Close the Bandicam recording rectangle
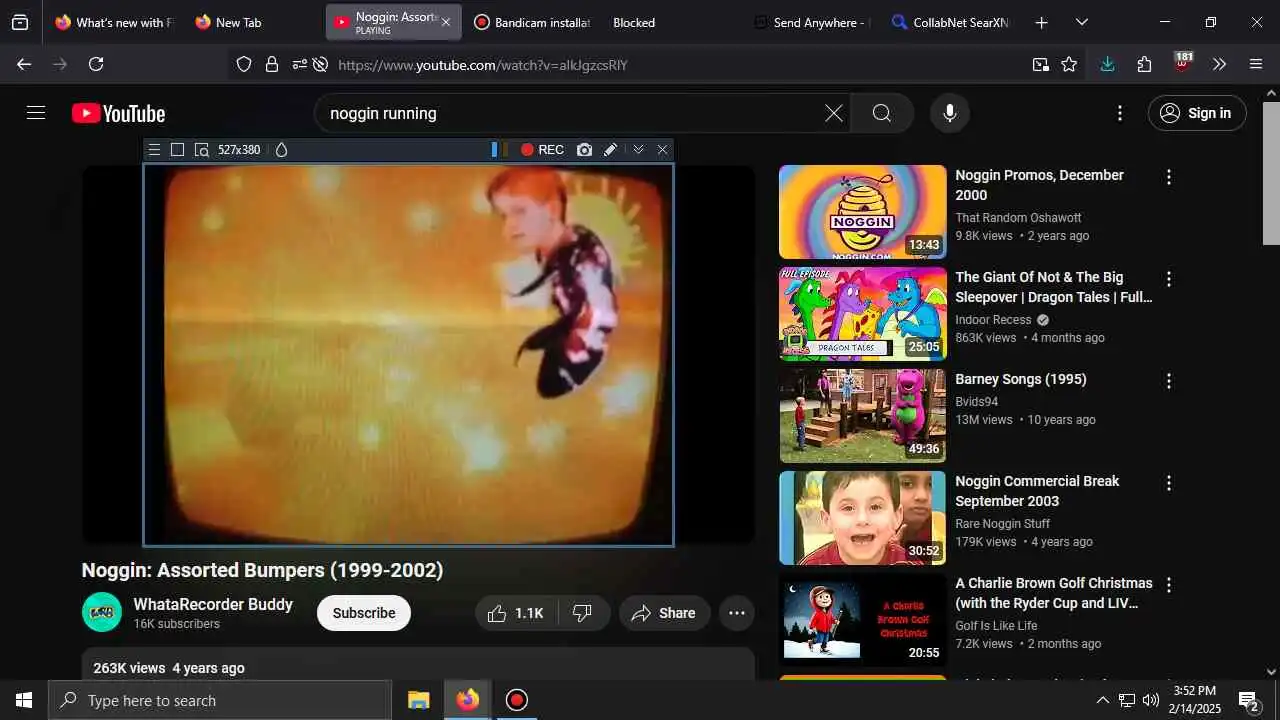 click(x=662, y=150)
